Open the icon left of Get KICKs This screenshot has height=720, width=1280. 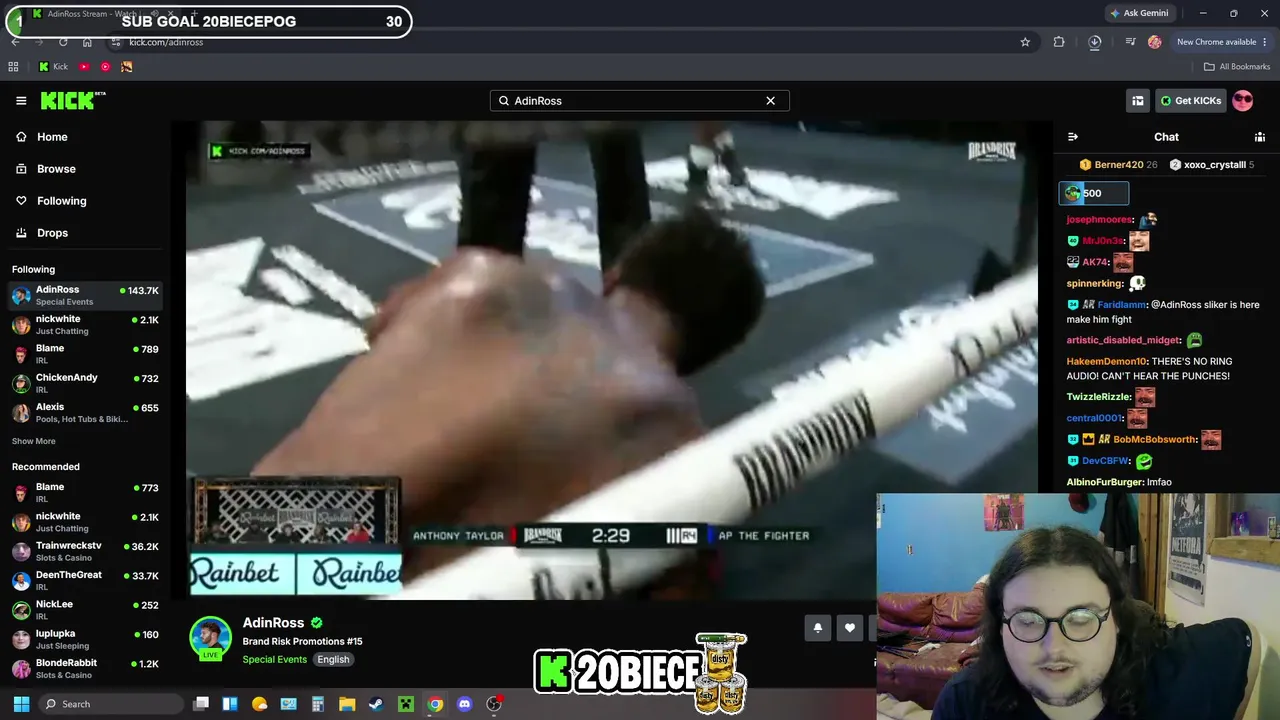click(x=1137, y=100)
